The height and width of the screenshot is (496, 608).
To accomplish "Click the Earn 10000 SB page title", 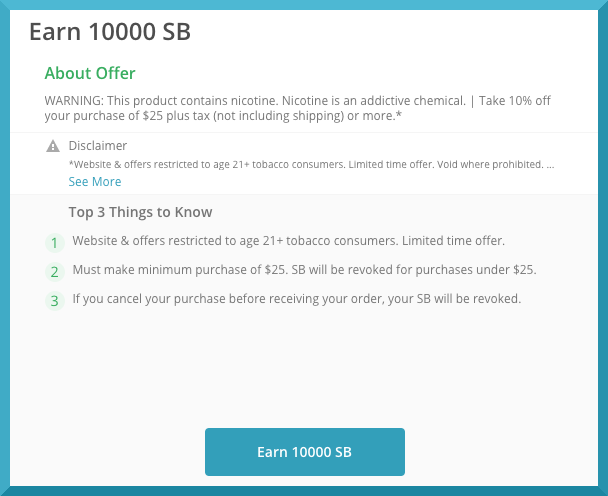I will pos(110,31).
